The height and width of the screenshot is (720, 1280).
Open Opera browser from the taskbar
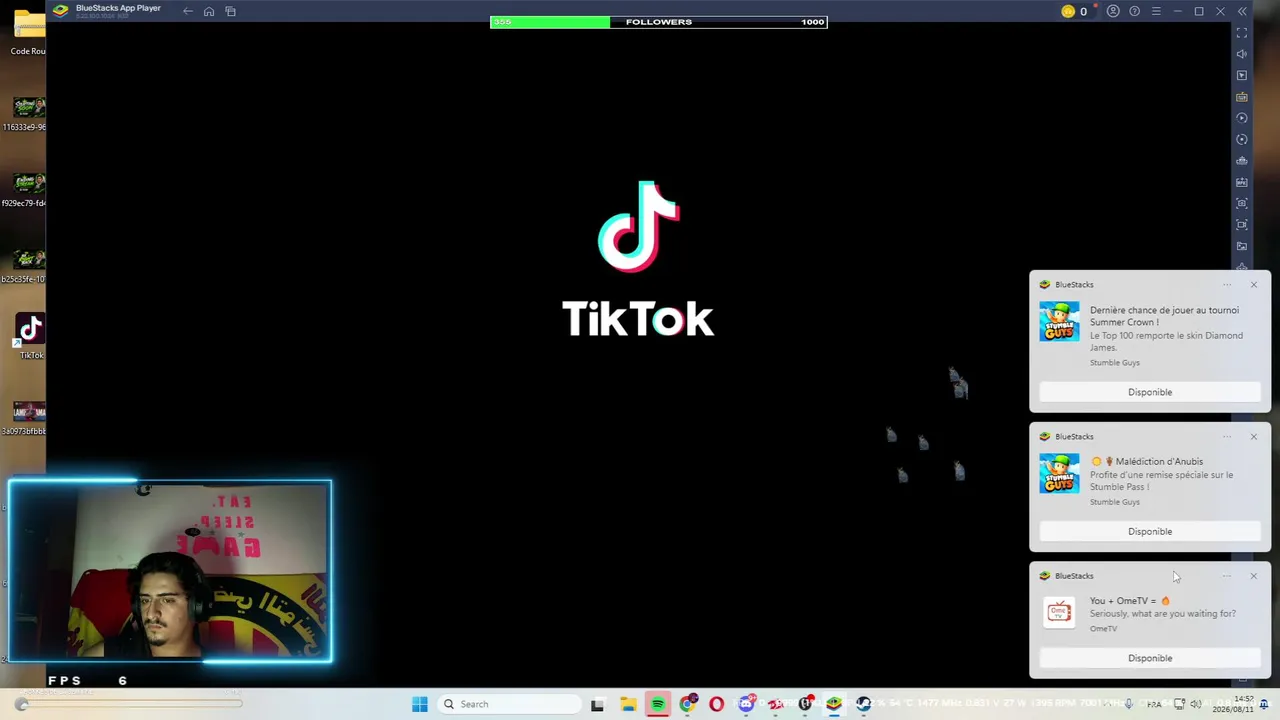(716, 704)
